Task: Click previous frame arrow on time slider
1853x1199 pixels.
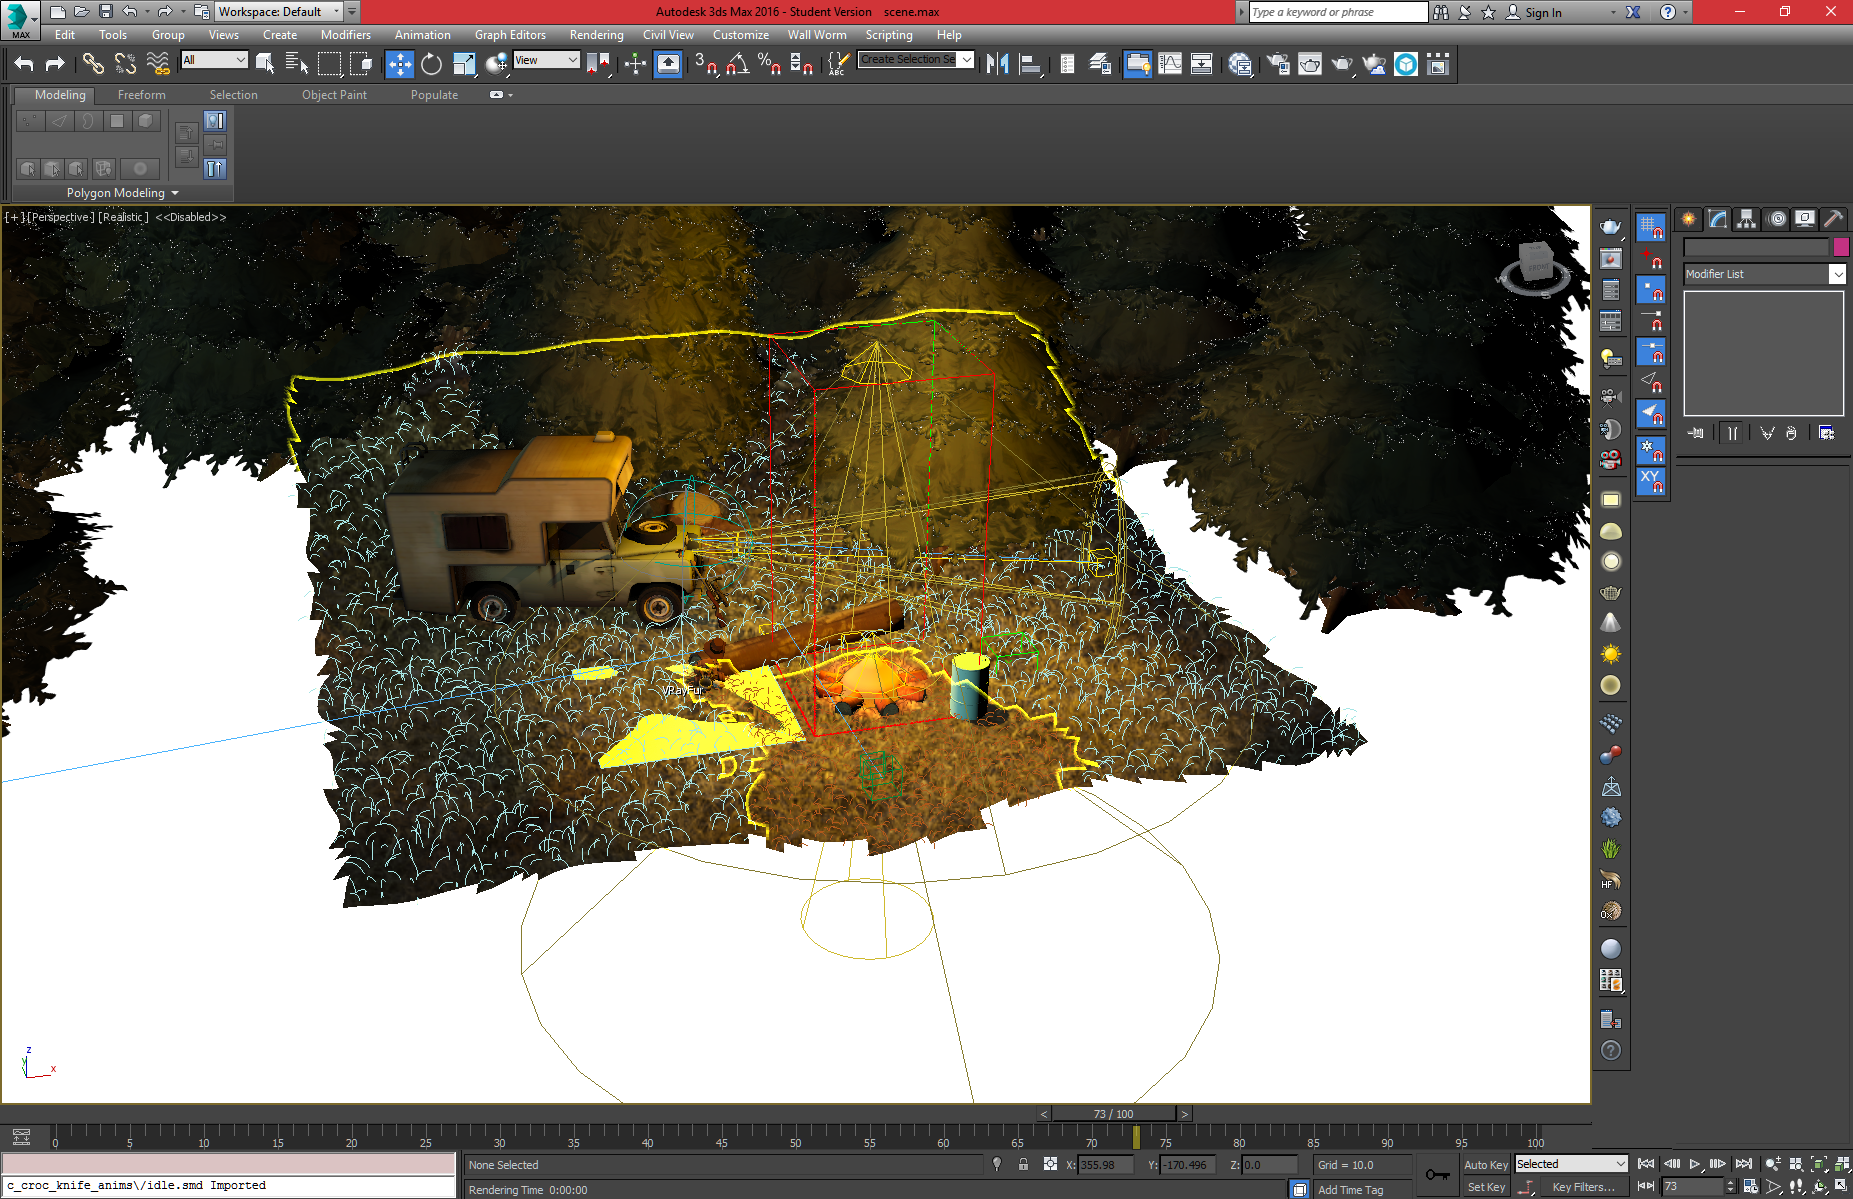Action: tap(1044, 1114)
